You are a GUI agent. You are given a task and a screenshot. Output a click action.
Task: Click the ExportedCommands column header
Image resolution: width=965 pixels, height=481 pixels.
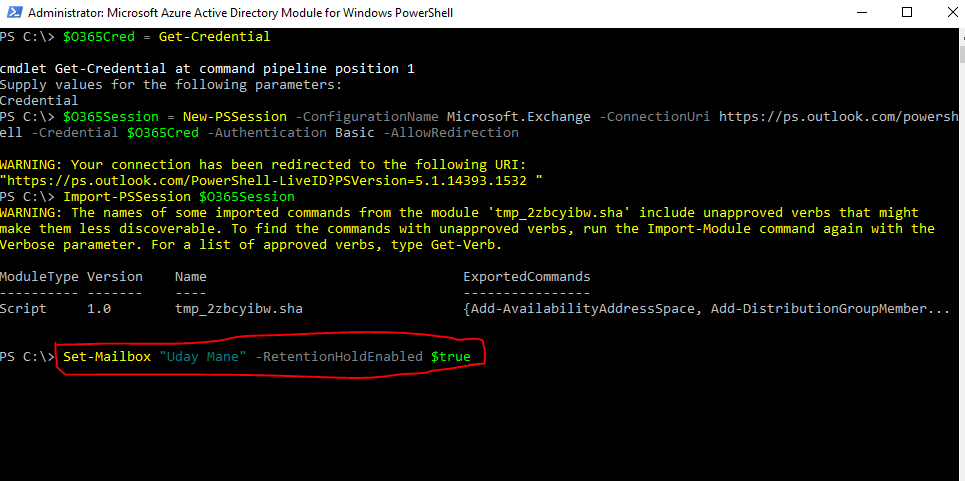pyautogui.click(x=526, y=277)
